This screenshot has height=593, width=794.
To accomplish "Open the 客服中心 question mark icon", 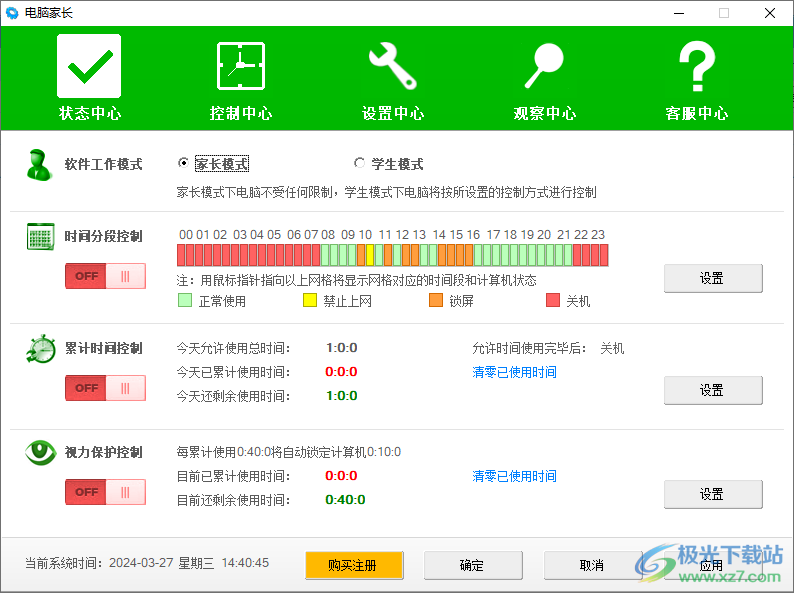I will point(697,66).
